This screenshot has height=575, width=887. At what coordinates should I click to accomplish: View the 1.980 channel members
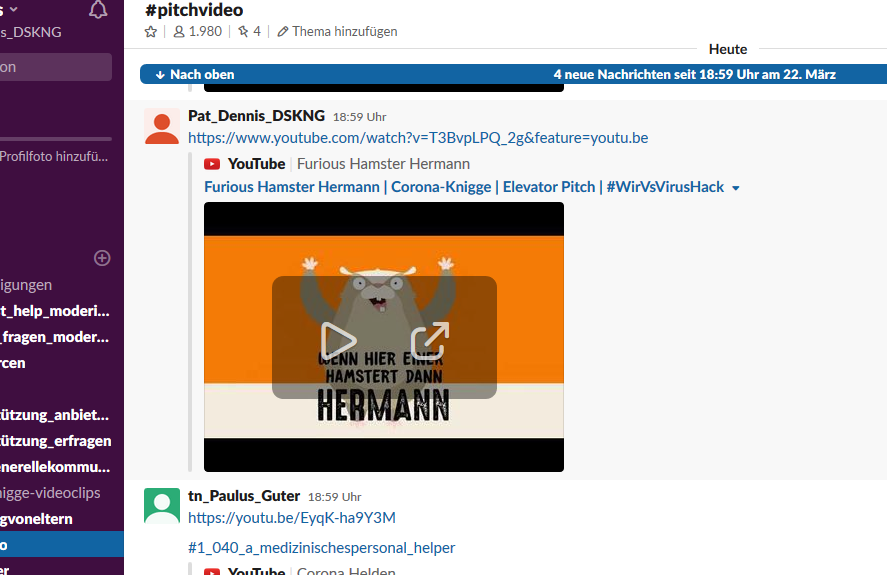[197, 32]
